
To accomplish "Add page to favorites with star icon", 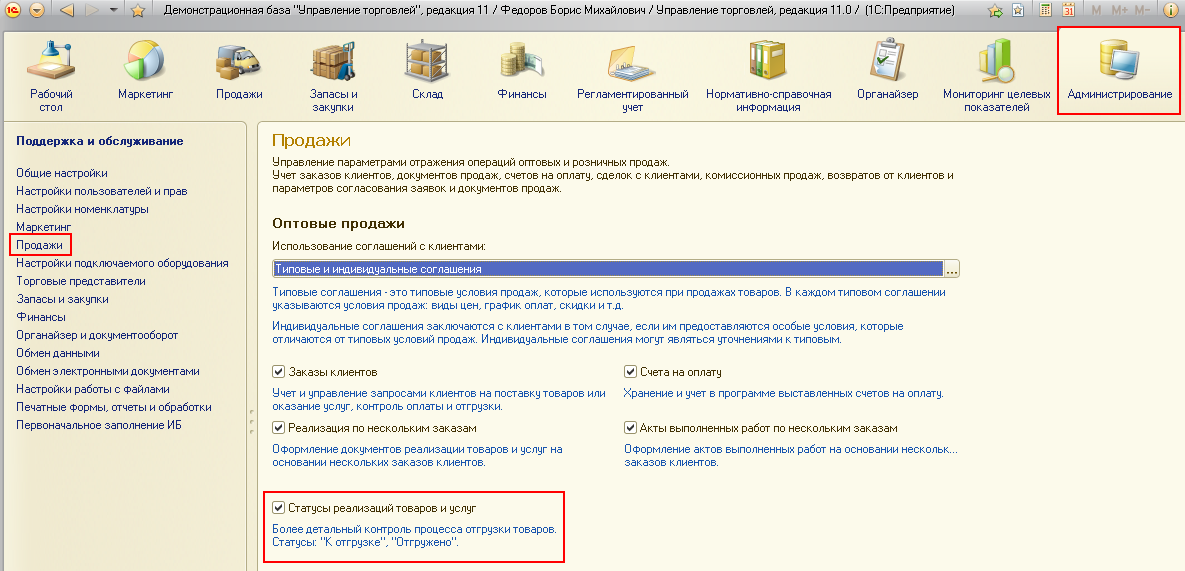I will pyautogui.click(x=138, y=10).
